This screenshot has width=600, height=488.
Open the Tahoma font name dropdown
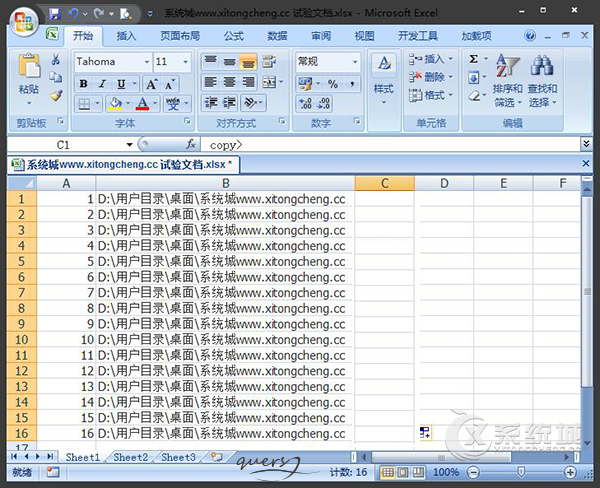(x=147, y=62)
